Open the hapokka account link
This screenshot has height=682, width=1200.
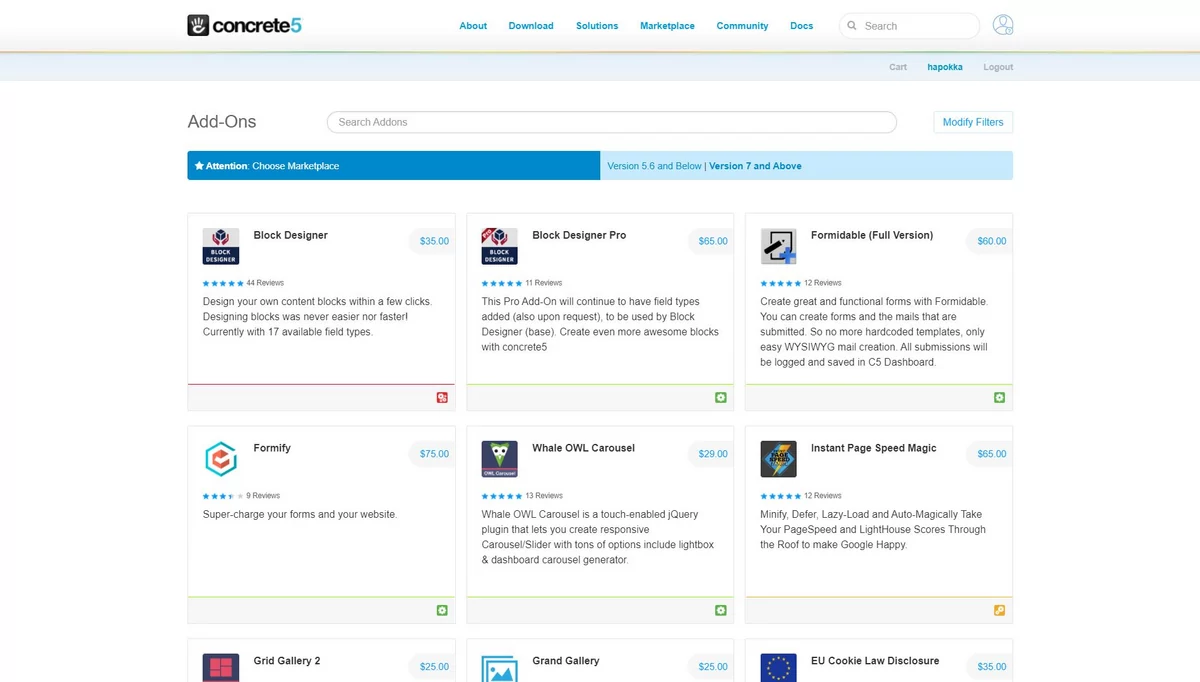pyautogui.click(x=945, y=67)
